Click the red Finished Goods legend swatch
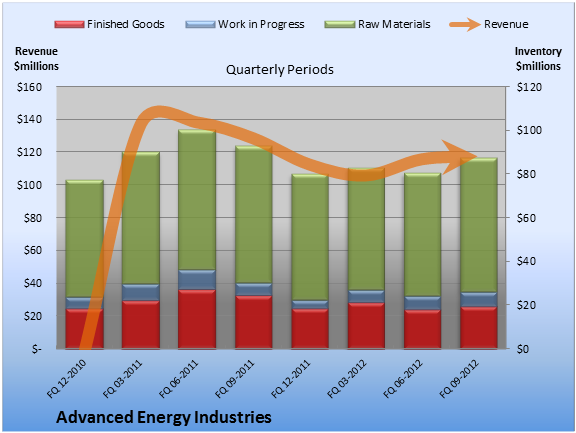Viewport: 576px width, 433px height. coord(69,25)
